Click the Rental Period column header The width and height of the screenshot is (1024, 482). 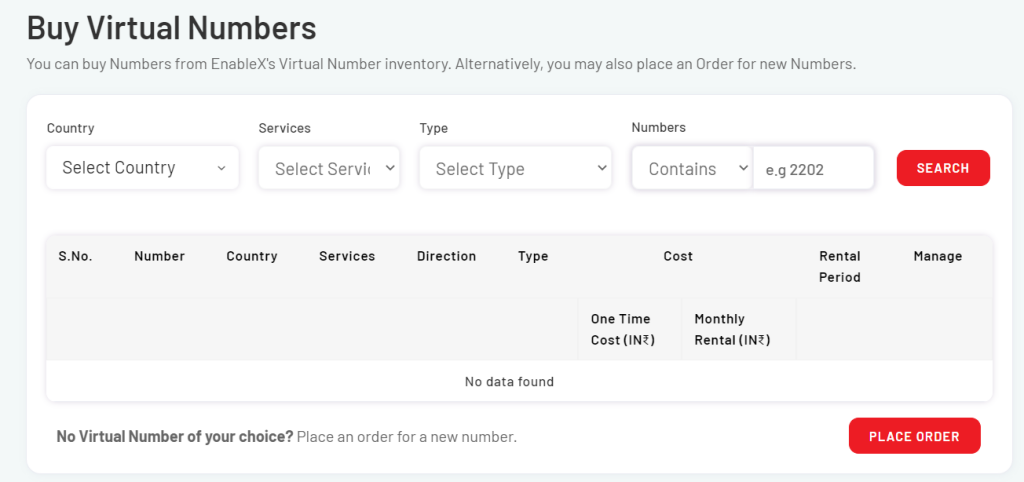tap(840, 266)
